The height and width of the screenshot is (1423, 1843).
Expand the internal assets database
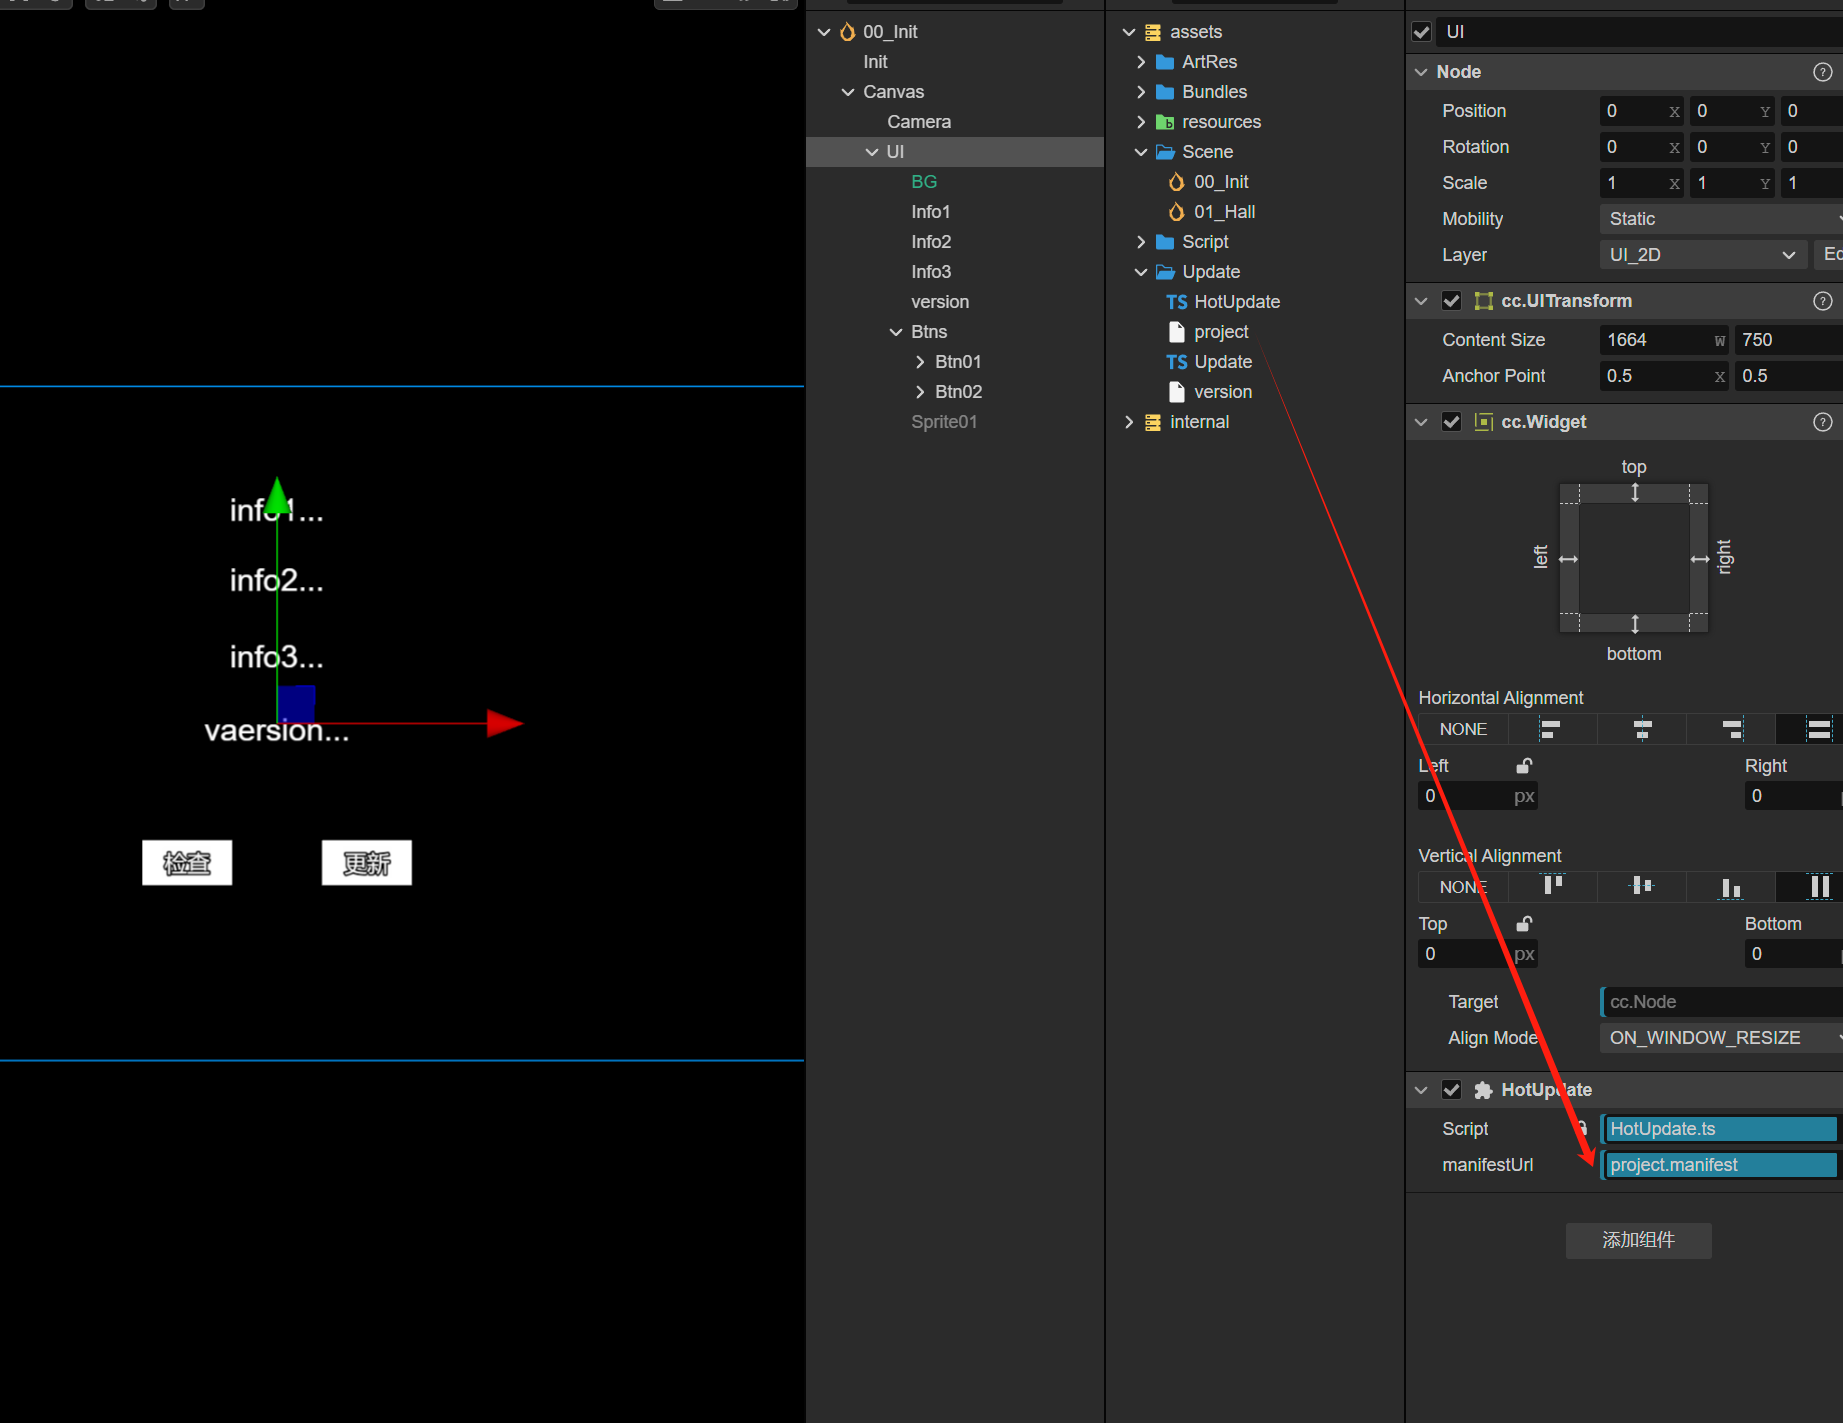click(1129, 422)
